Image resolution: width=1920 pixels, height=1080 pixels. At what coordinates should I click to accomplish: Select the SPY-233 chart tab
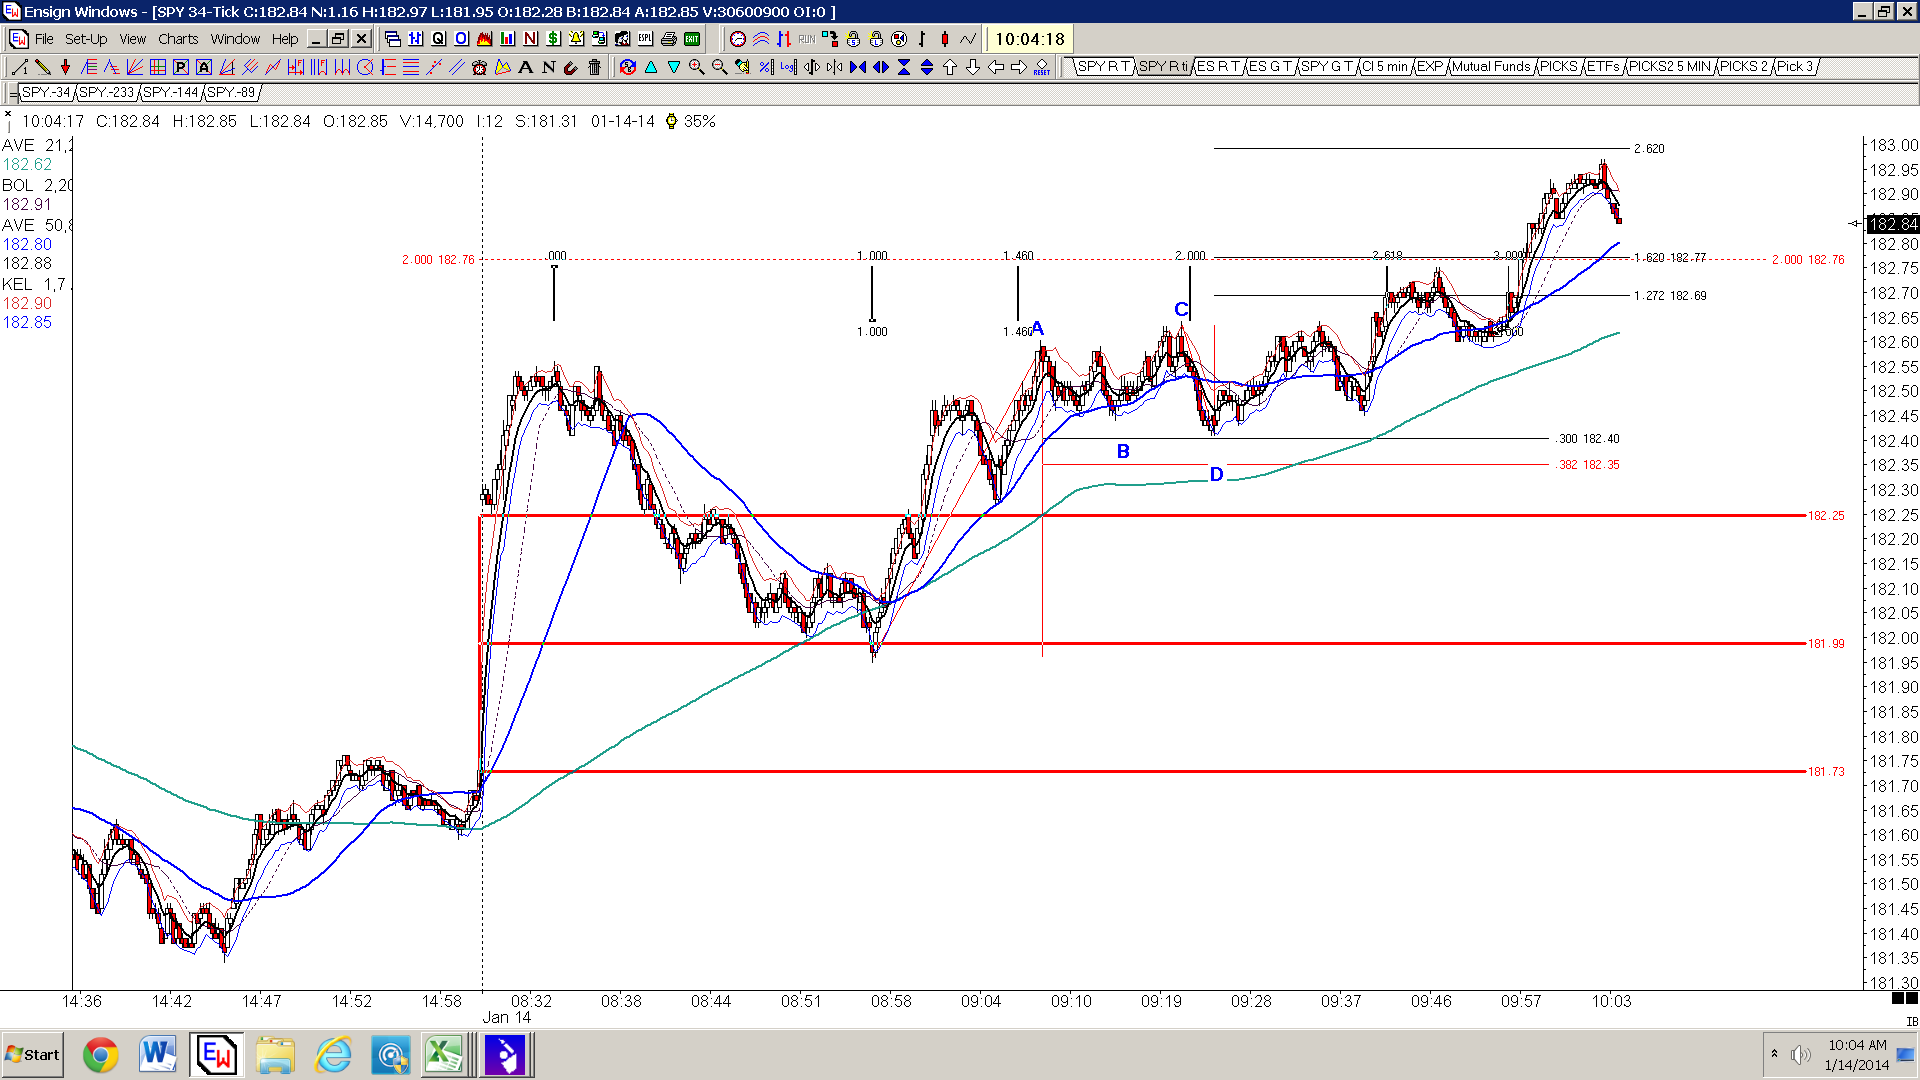pos(107,92)
